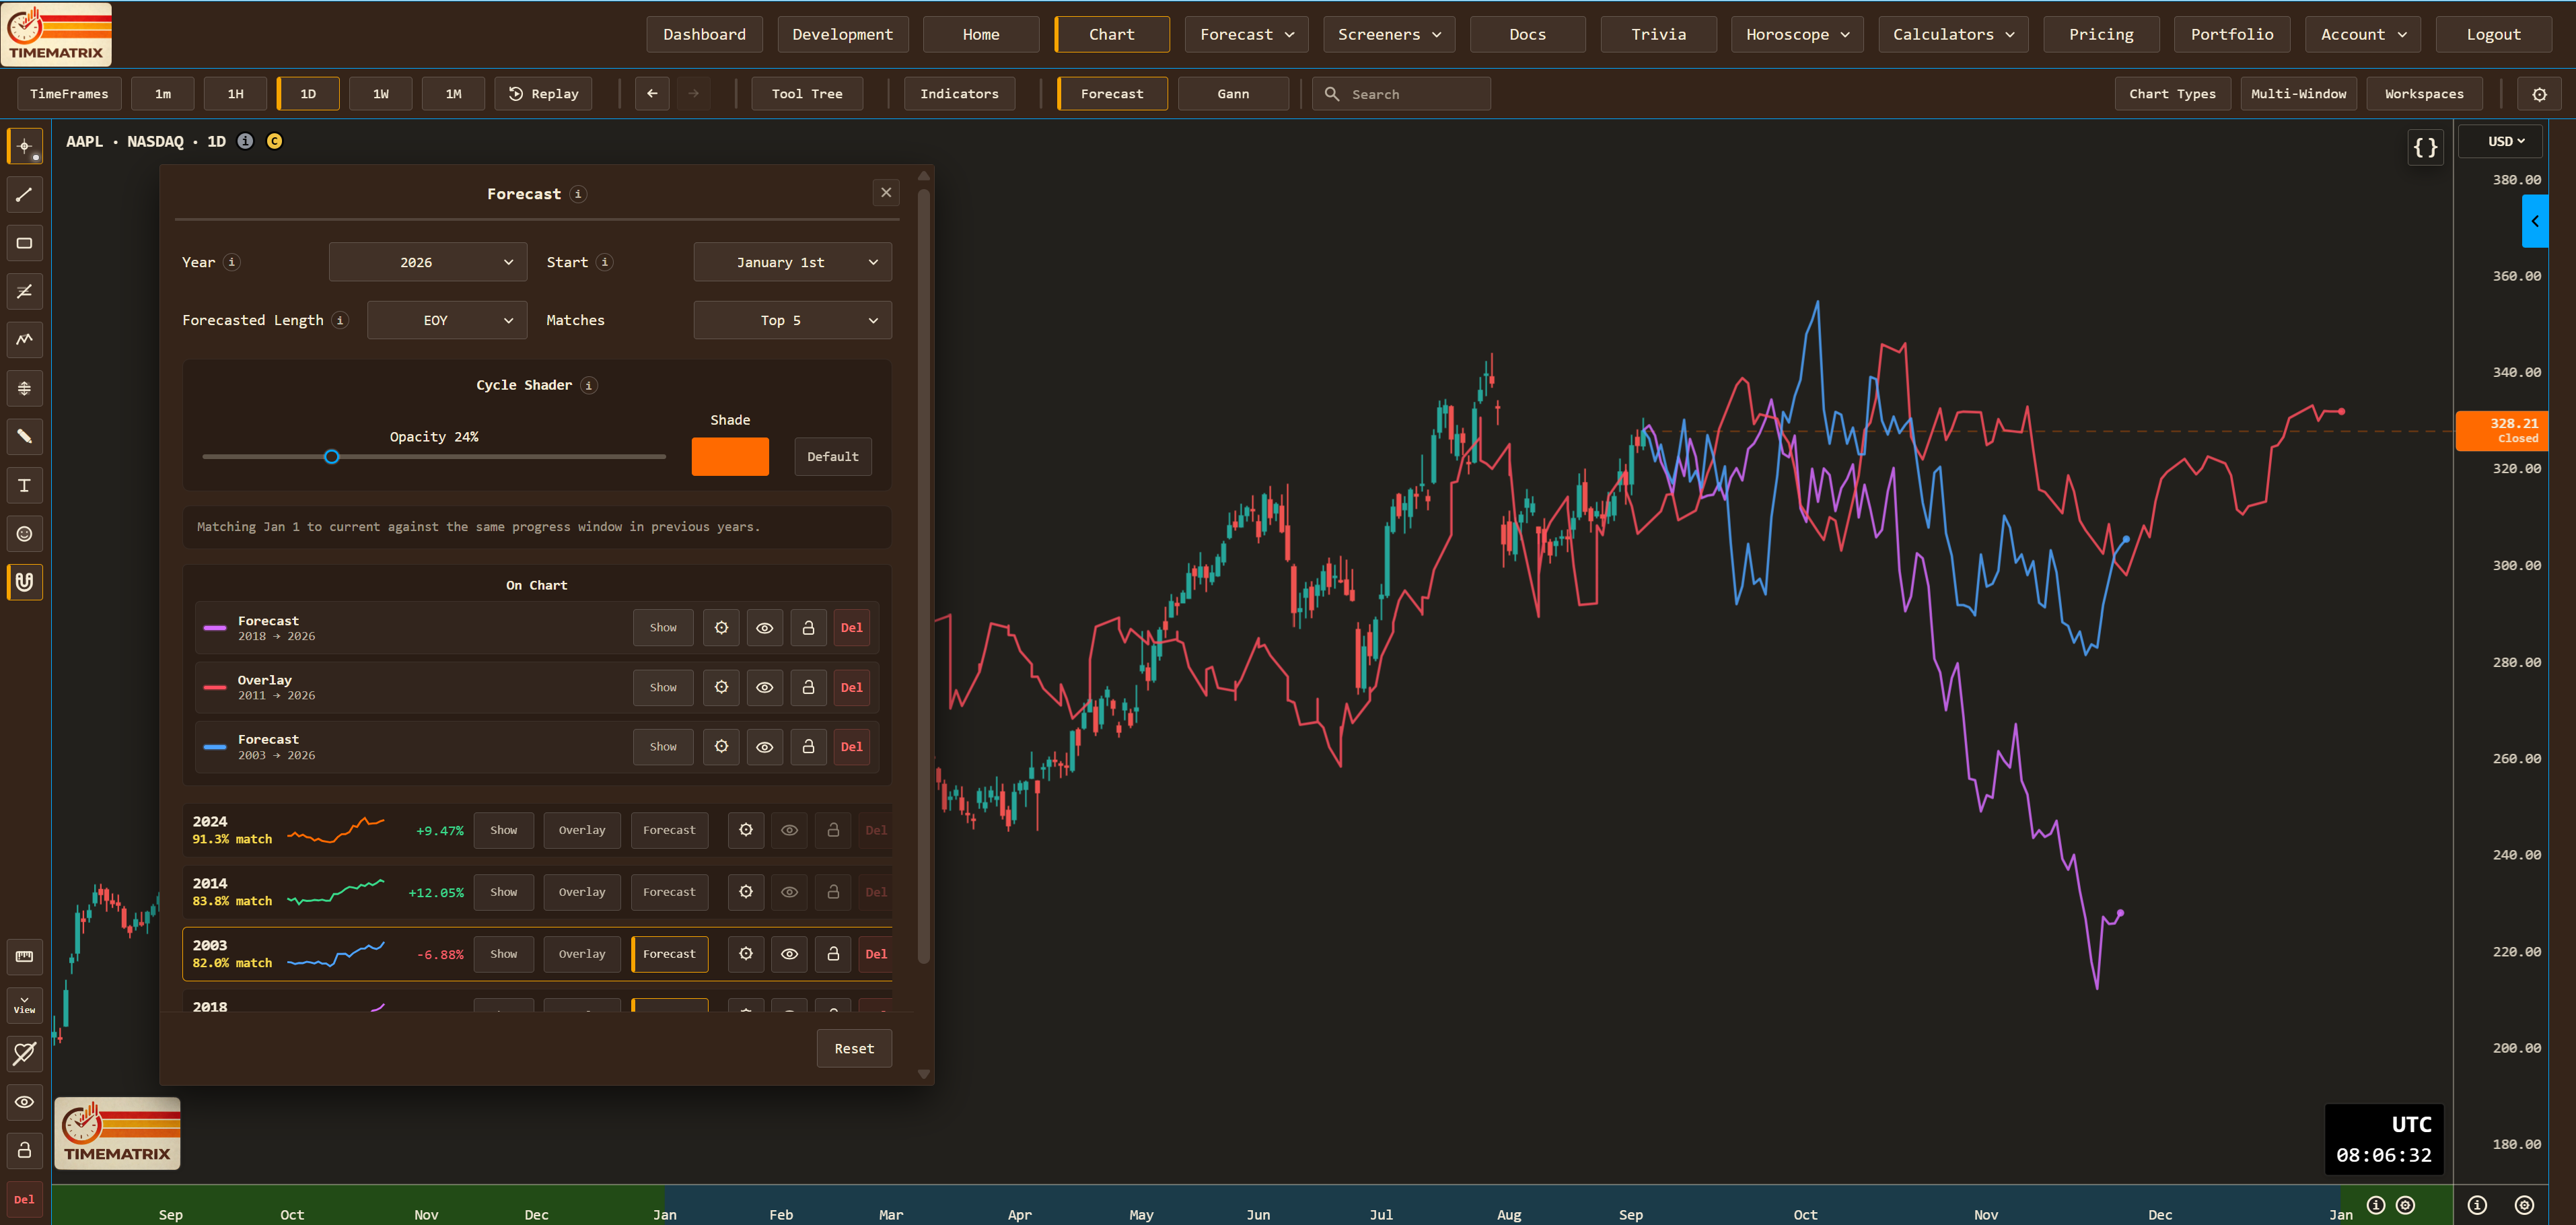Screen dimensions: 2576x1225
Task: Toggle the magnet snap tool
Action: (x=25, y=582)
